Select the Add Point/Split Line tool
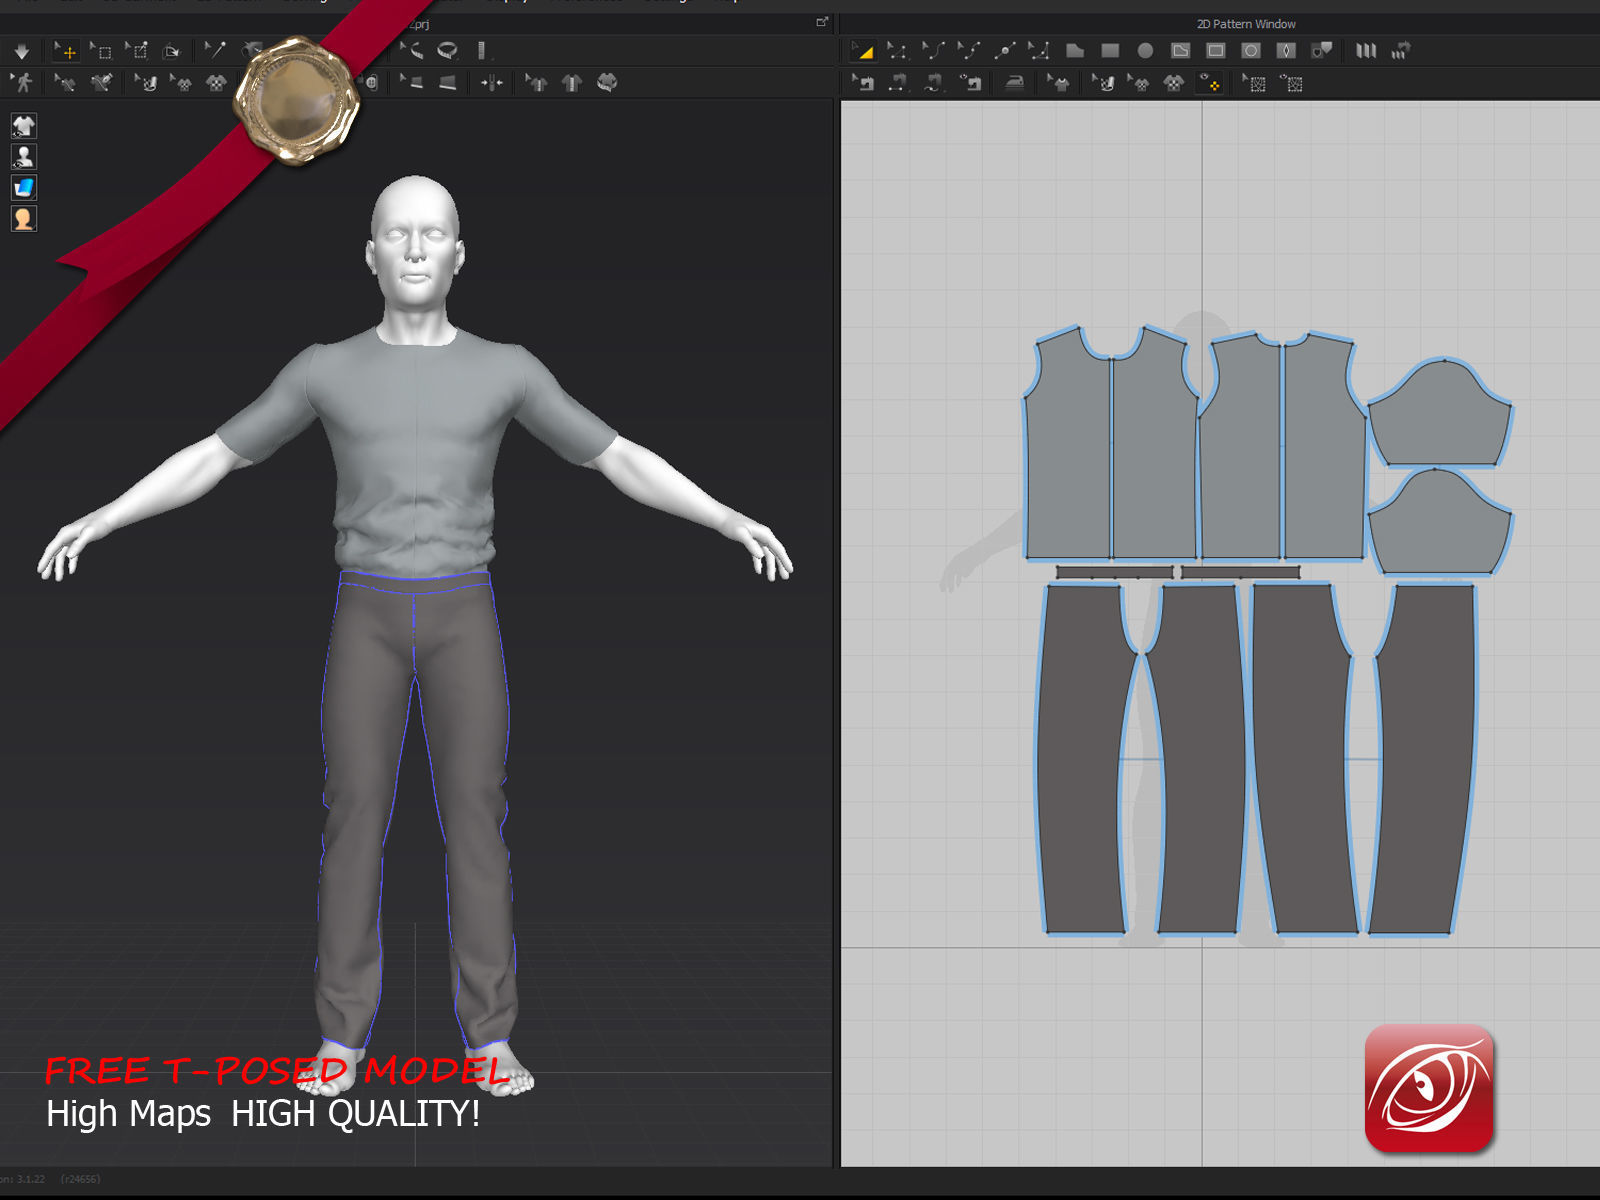 click(1004, 50)
